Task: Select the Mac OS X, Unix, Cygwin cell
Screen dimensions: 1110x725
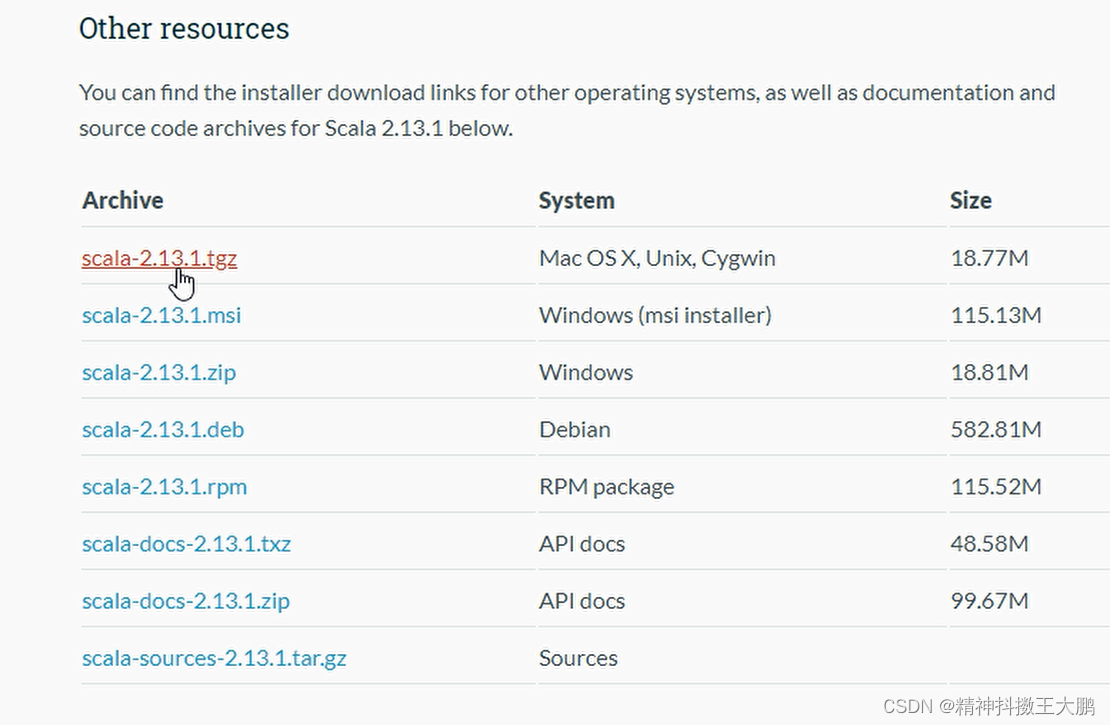Action: tap(657, 258)
